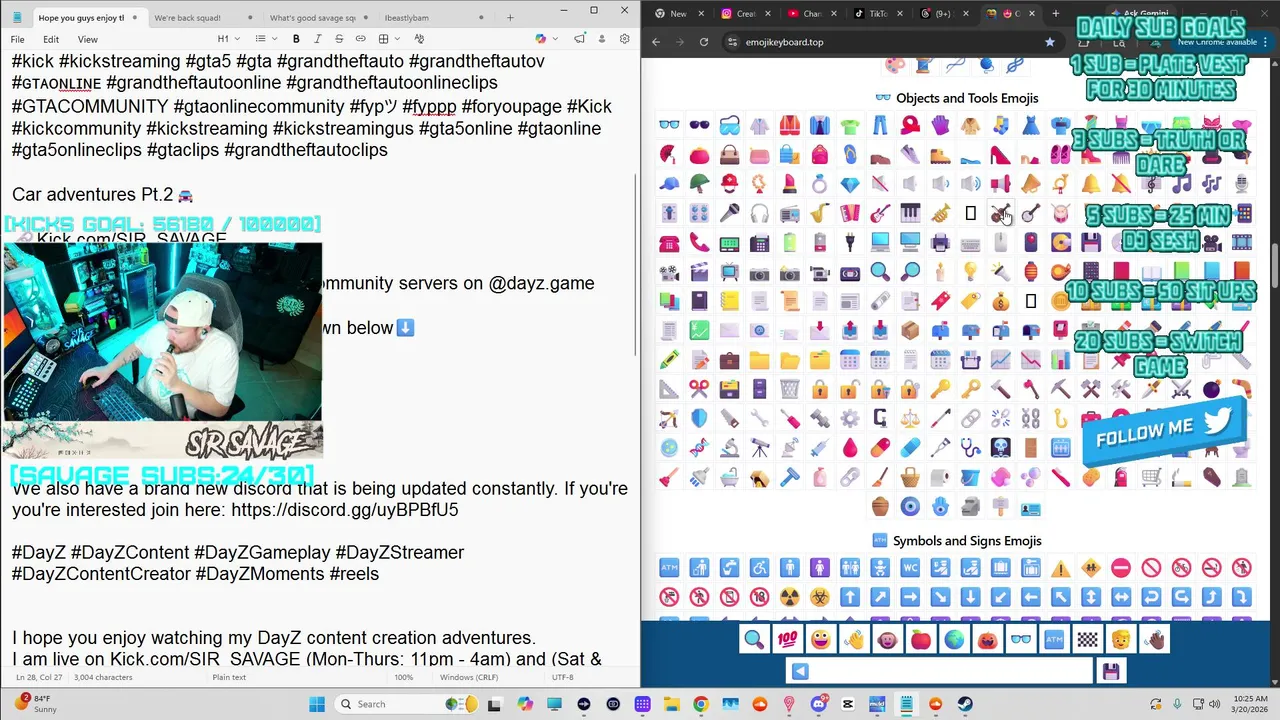Select the studio microphone emoji next to headphones

729,214
